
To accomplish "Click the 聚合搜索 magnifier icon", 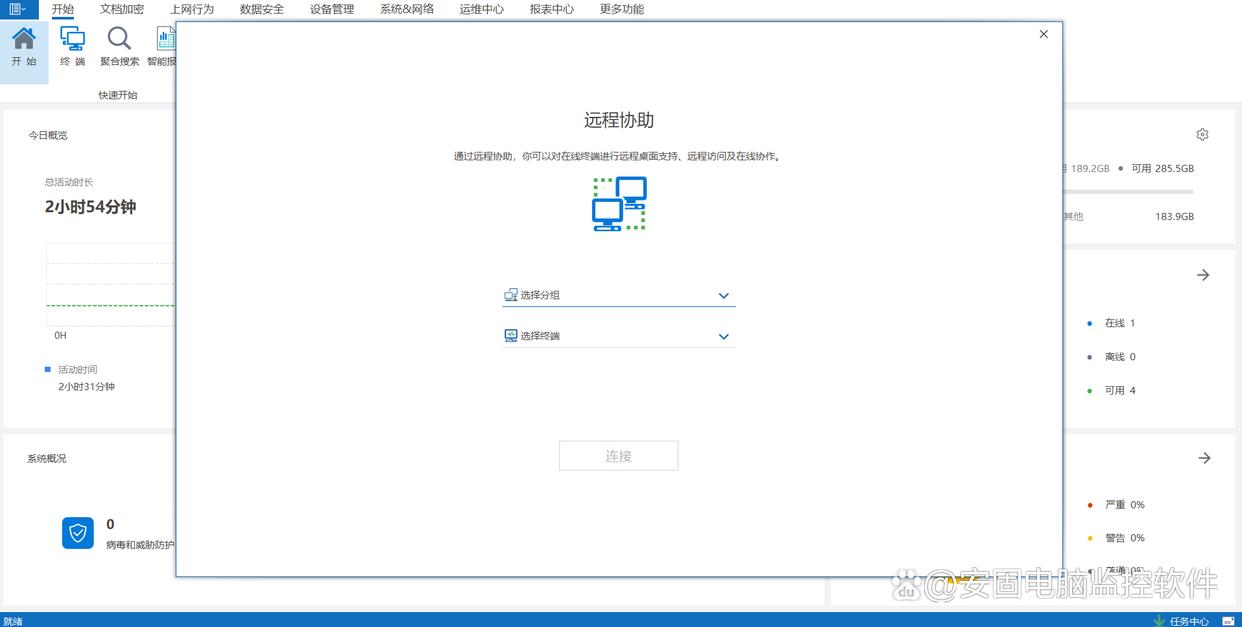I will pyautogui.click(x=119, y=40).
